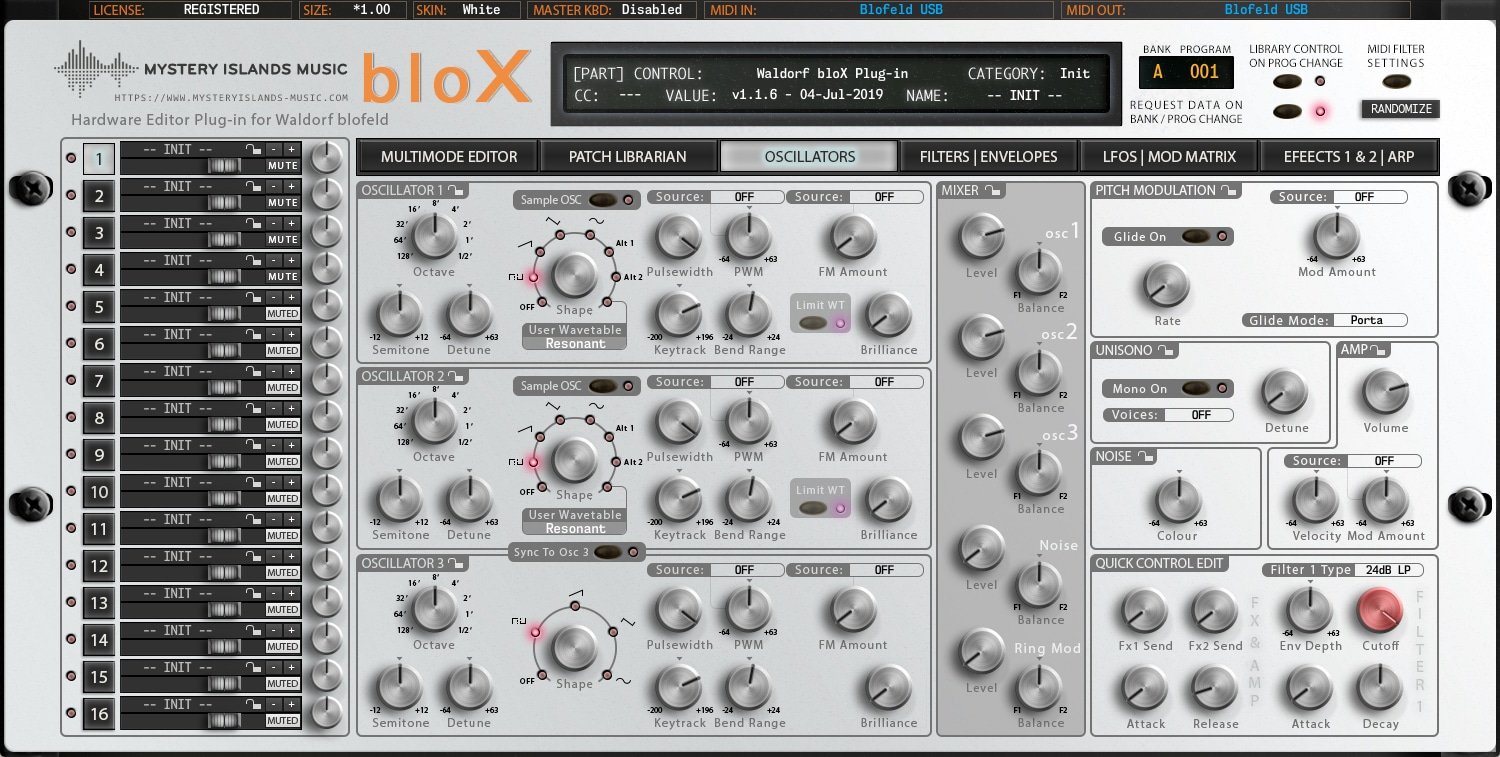
Task: Select the triangle wave shape on Oscillator 1
Action: (x=559, y=235)
